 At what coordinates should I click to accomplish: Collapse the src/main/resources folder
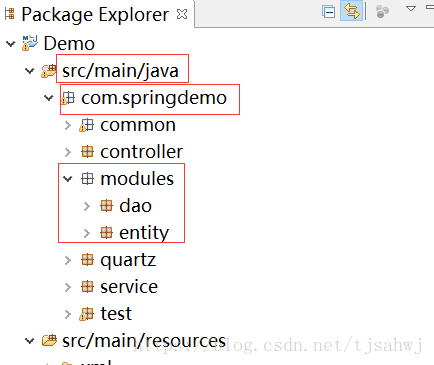point(30,341)
